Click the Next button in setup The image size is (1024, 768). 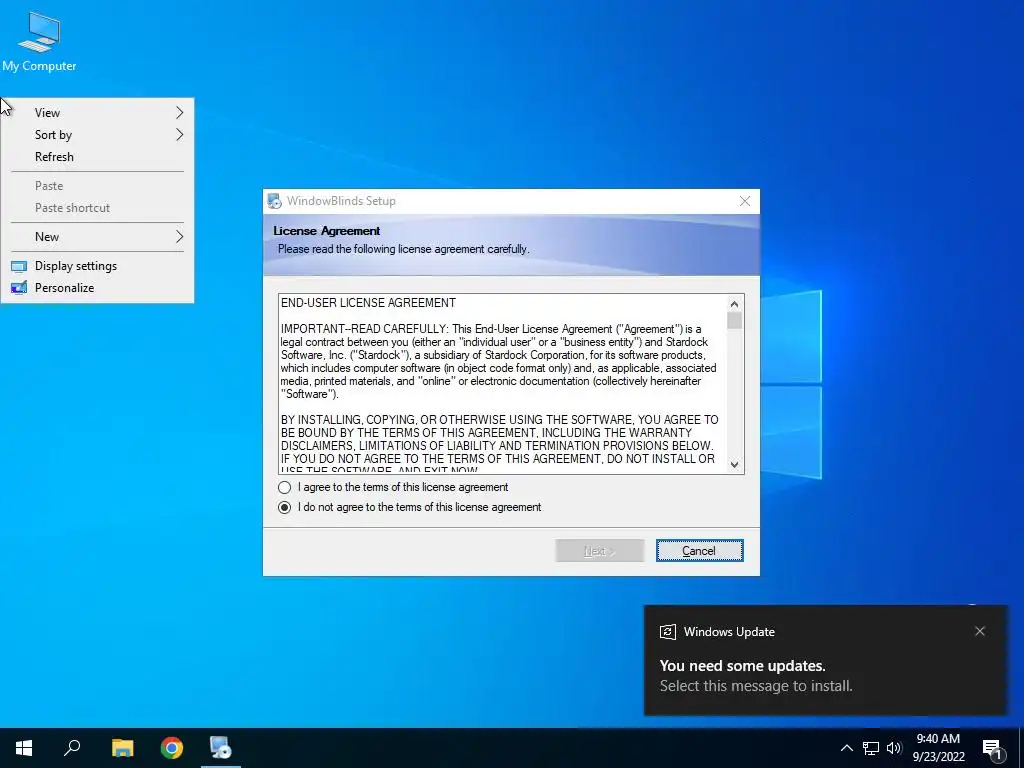click(600, 551)
